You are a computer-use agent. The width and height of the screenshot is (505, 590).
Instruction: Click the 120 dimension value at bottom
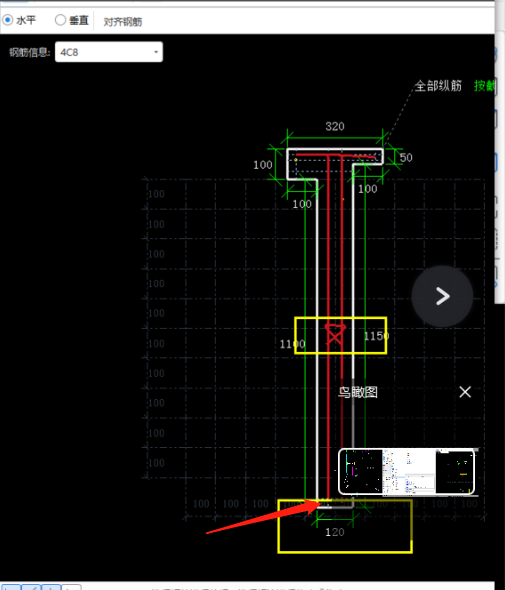[335, 532]
